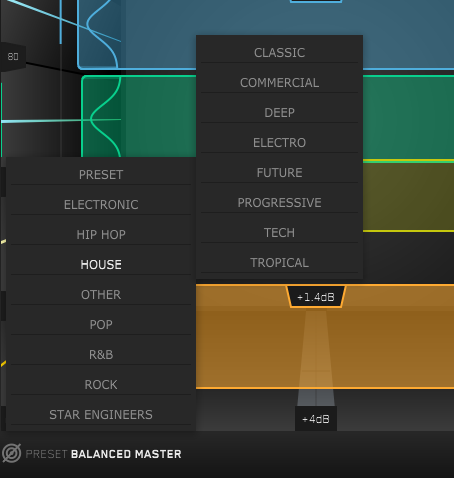The image size is (454, 478).
Task: Open the Hip Hop preset category
Action: pyautogui.click(x=101, y=235)
